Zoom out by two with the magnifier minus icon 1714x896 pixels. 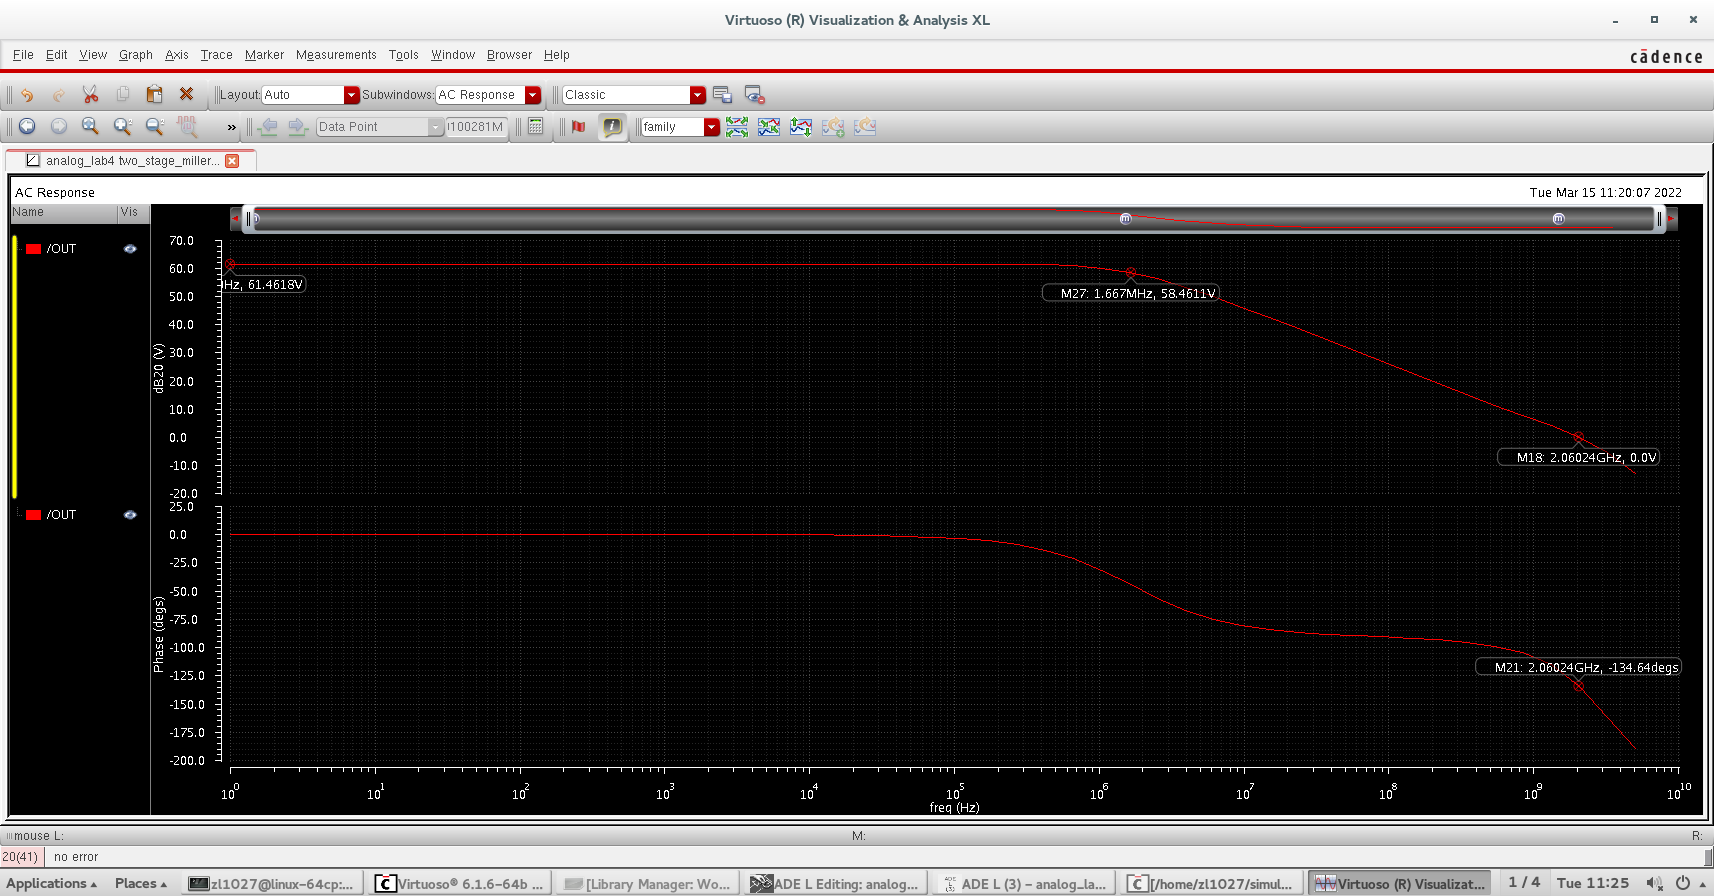(x=154, y=126)
